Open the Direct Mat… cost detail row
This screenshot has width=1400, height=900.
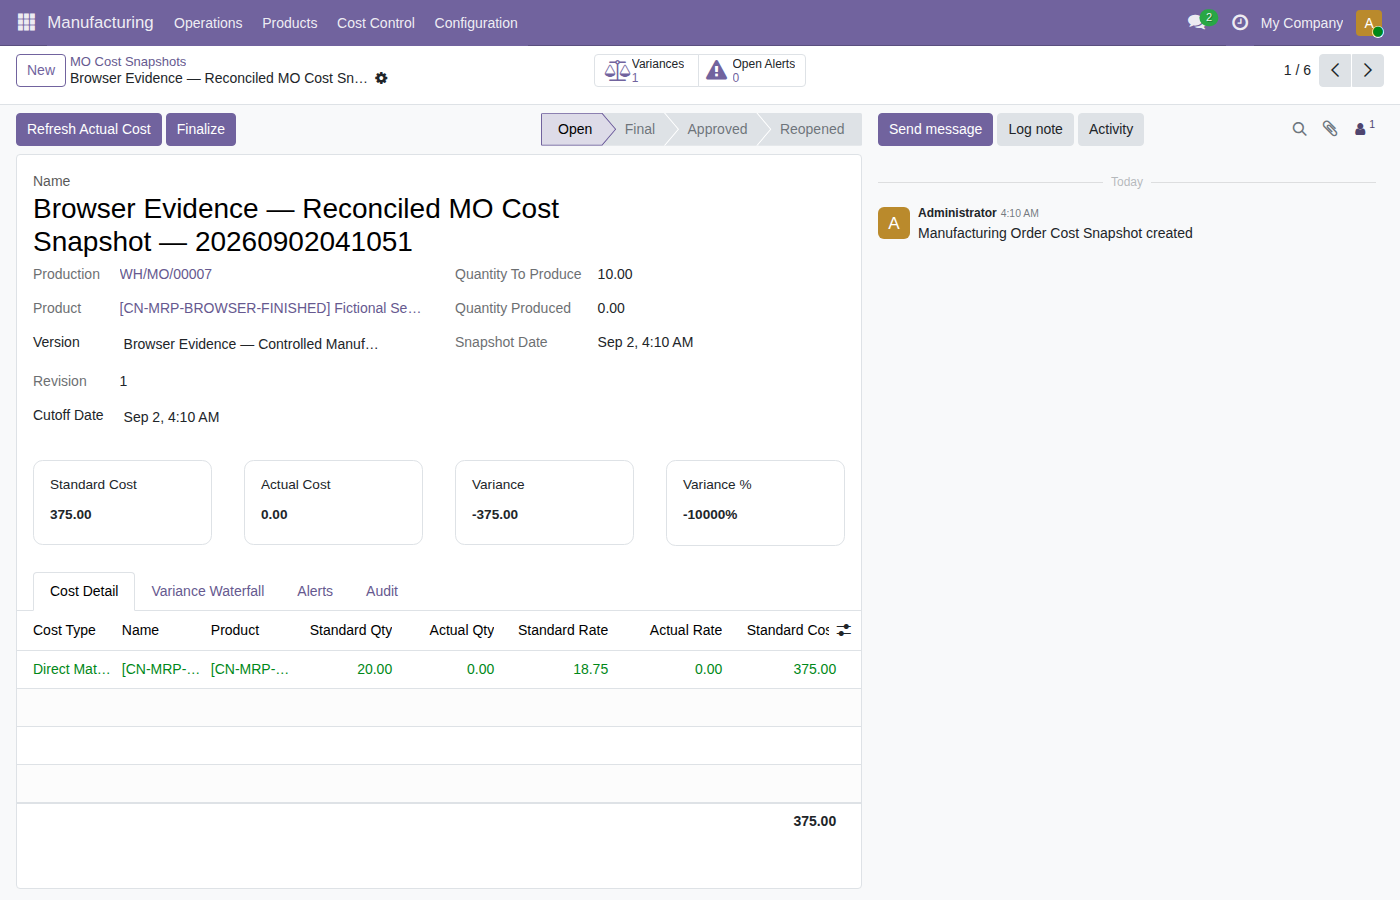(438, 669)
